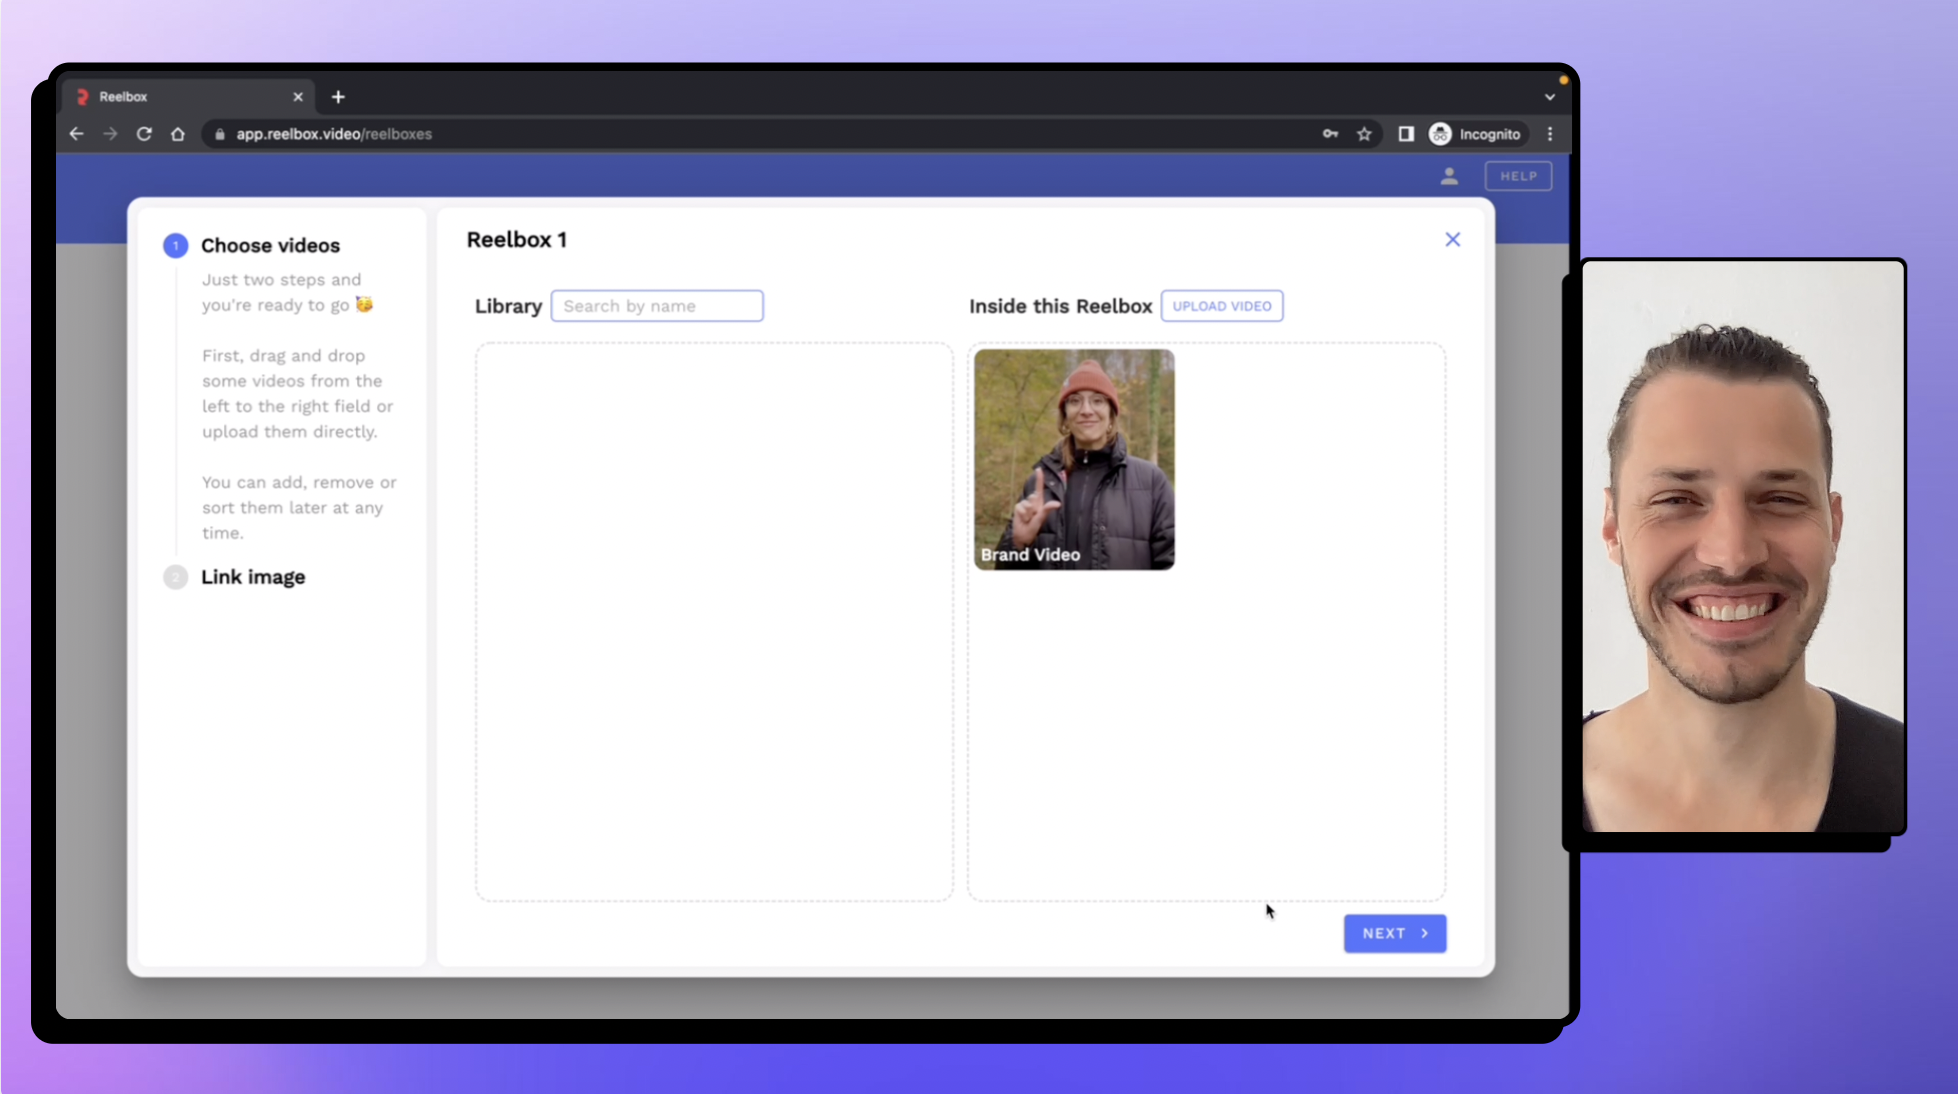Image resolution: width=1958 pixels, height=1094 pixels.
Task: Click the Search by name field
Action: [x=657, y=306]
